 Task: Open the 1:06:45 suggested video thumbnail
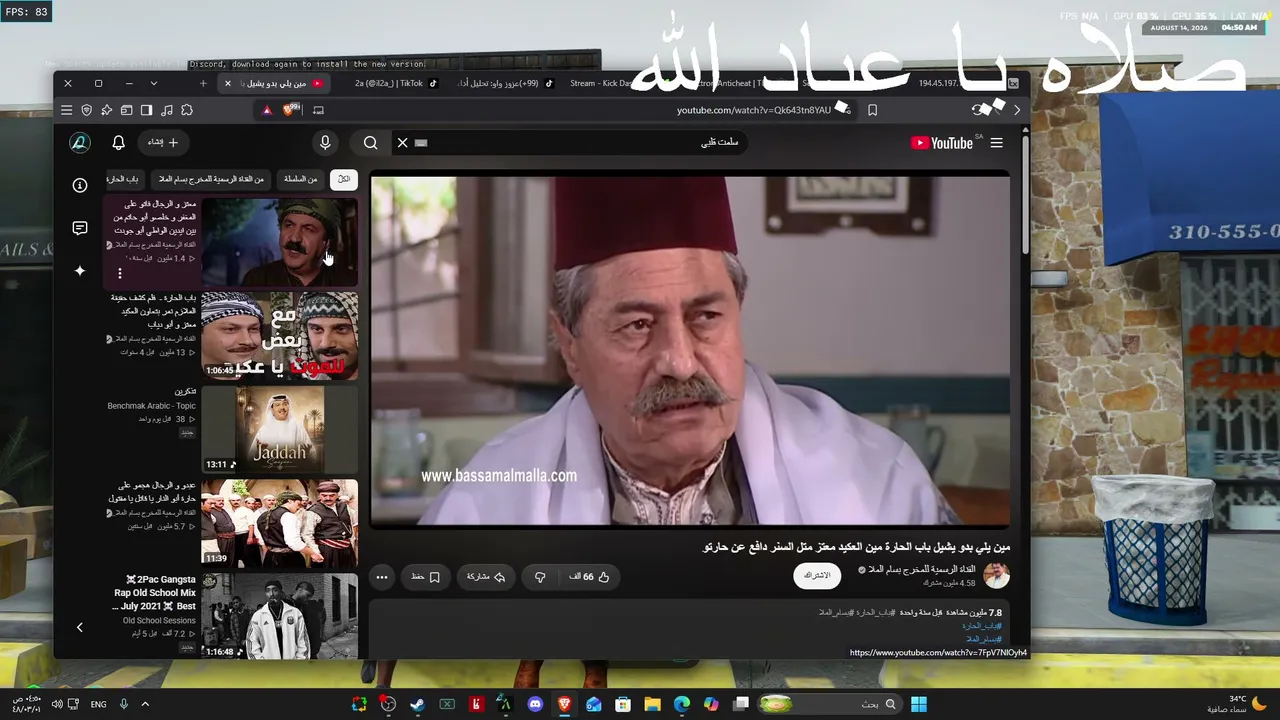(279, 335)
